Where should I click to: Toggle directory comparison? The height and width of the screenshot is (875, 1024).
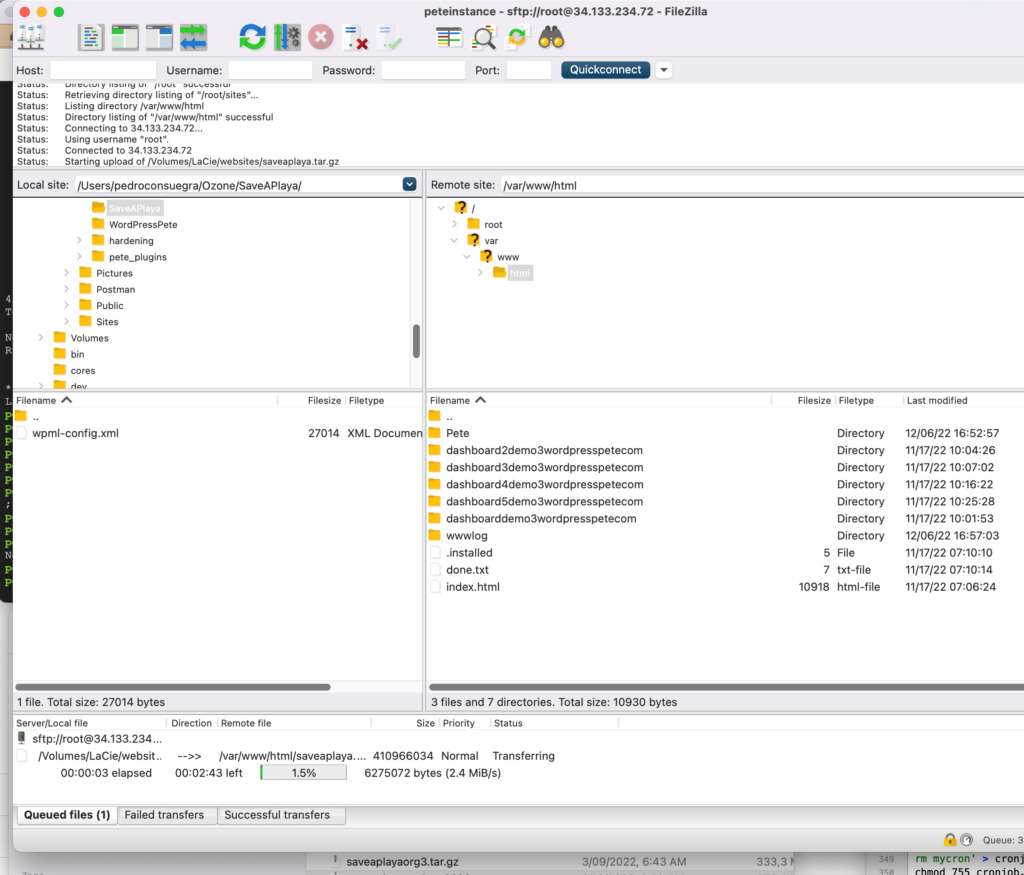click(484, 38)
